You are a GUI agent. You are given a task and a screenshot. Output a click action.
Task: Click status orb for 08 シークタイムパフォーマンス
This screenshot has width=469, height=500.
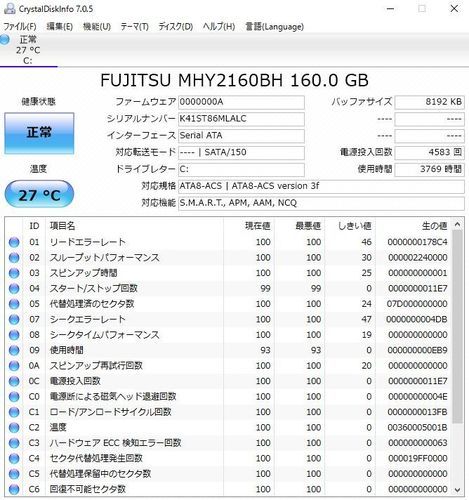click(14, 335)
